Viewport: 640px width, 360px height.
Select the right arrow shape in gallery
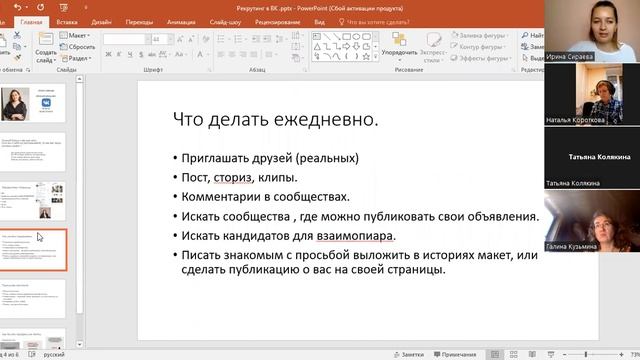(x=347, y=47)
